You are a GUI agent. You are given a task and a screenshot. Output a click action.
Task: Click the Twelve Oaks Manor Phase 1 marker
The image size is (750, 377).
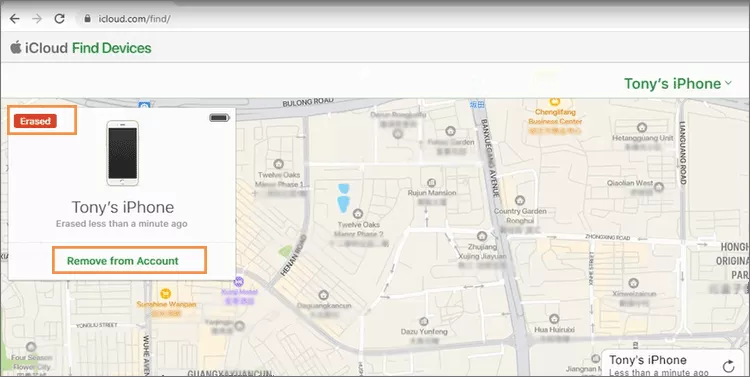click(x=278, y=165)
